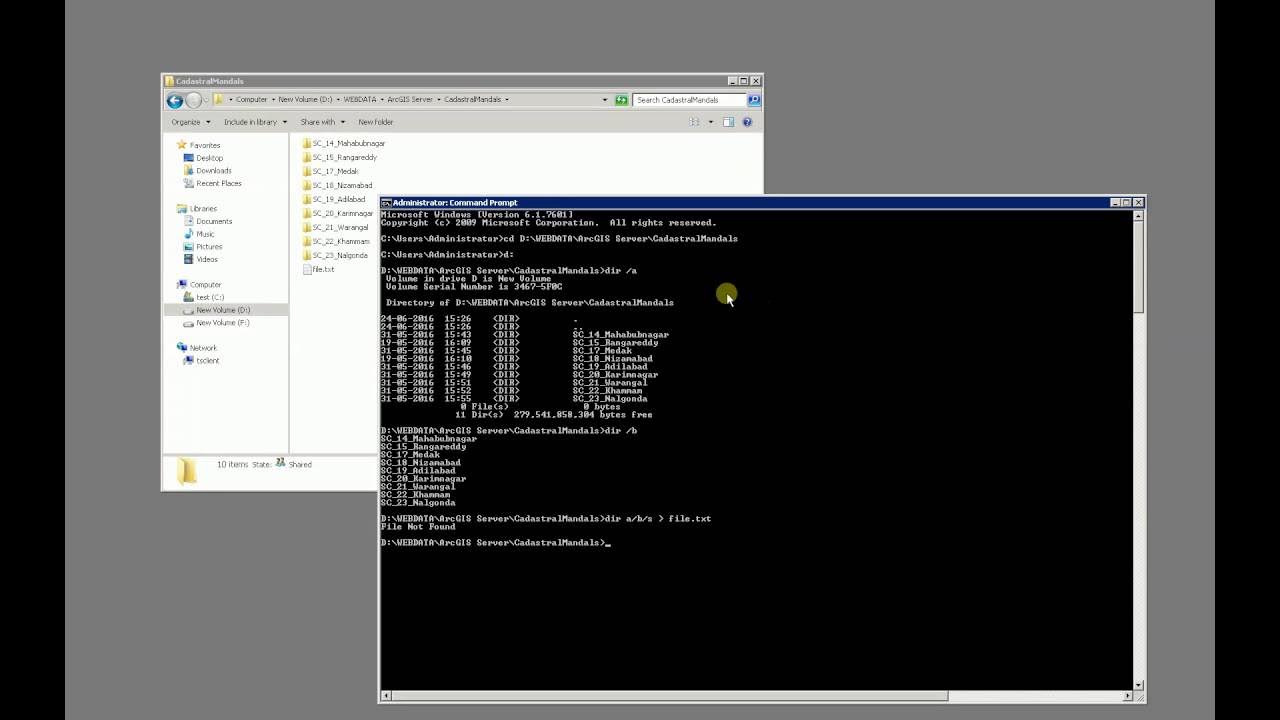Select the SC_20_Karimnagar folder icon

pyautogui.click(x=307, y=213)
